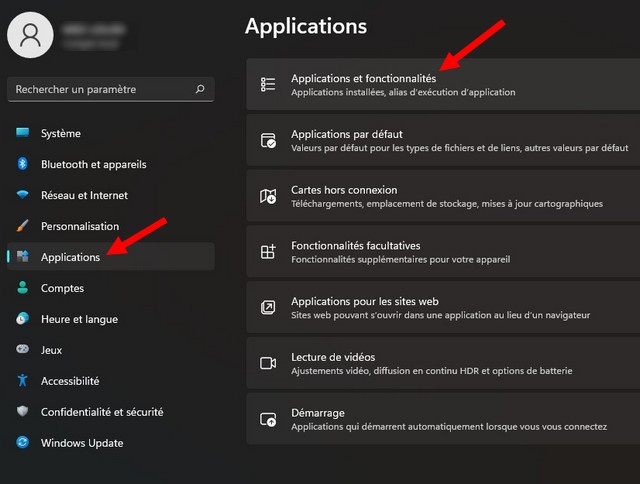
Task: Click the list icon for Applications et fonctionnalités
Action: (268, 84)
